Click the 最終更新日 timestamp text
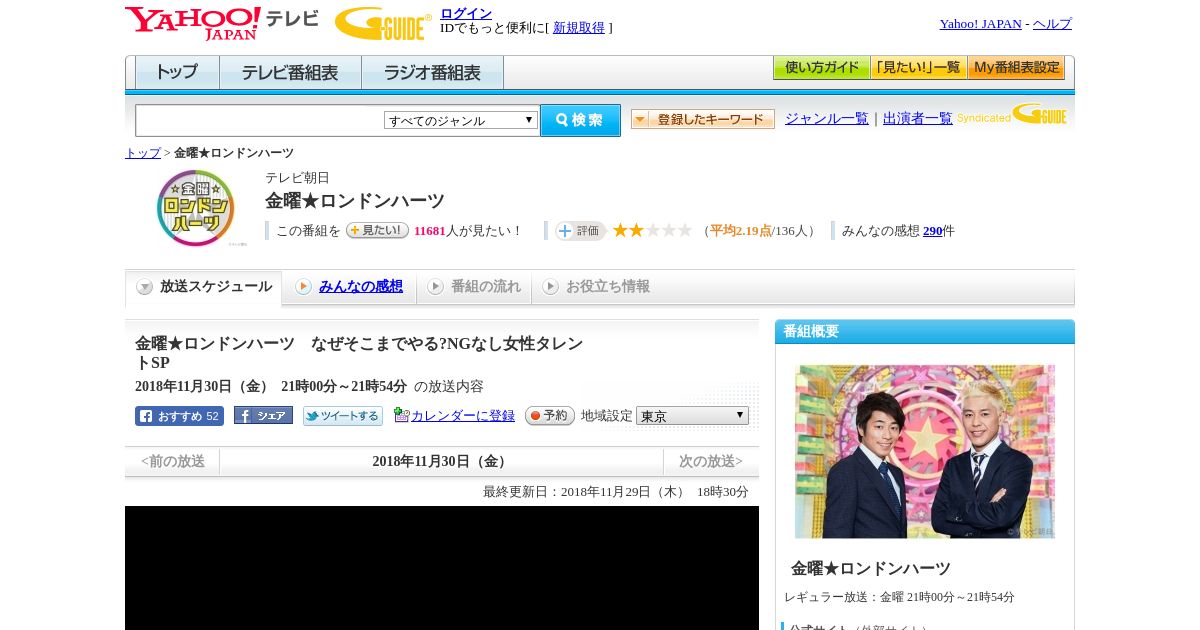The image size is (1200, 630). coord(616,492)
